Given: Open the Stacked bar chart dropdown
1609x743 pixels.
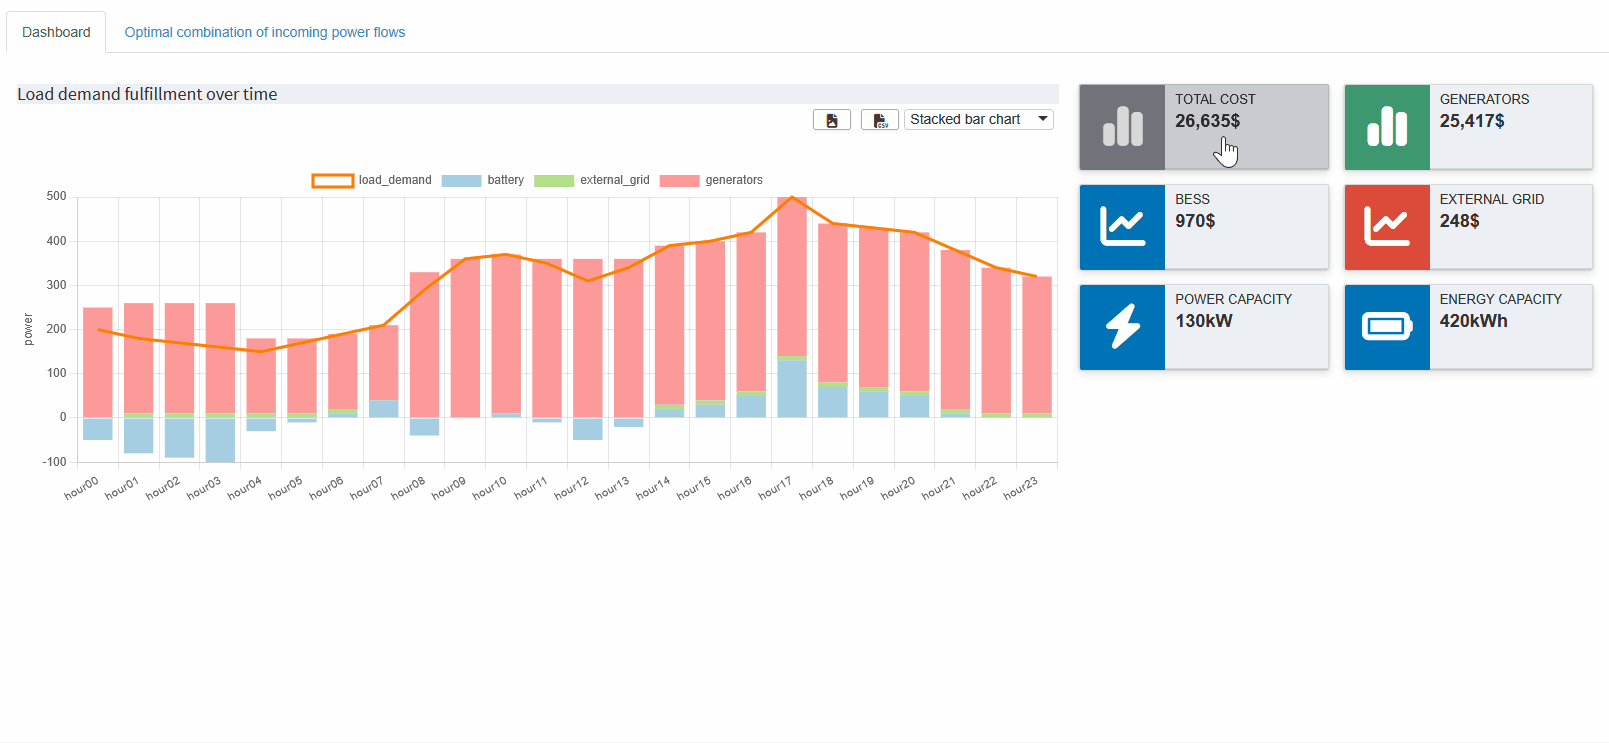Looking at the screenshot, I should [x=978, y=120].
